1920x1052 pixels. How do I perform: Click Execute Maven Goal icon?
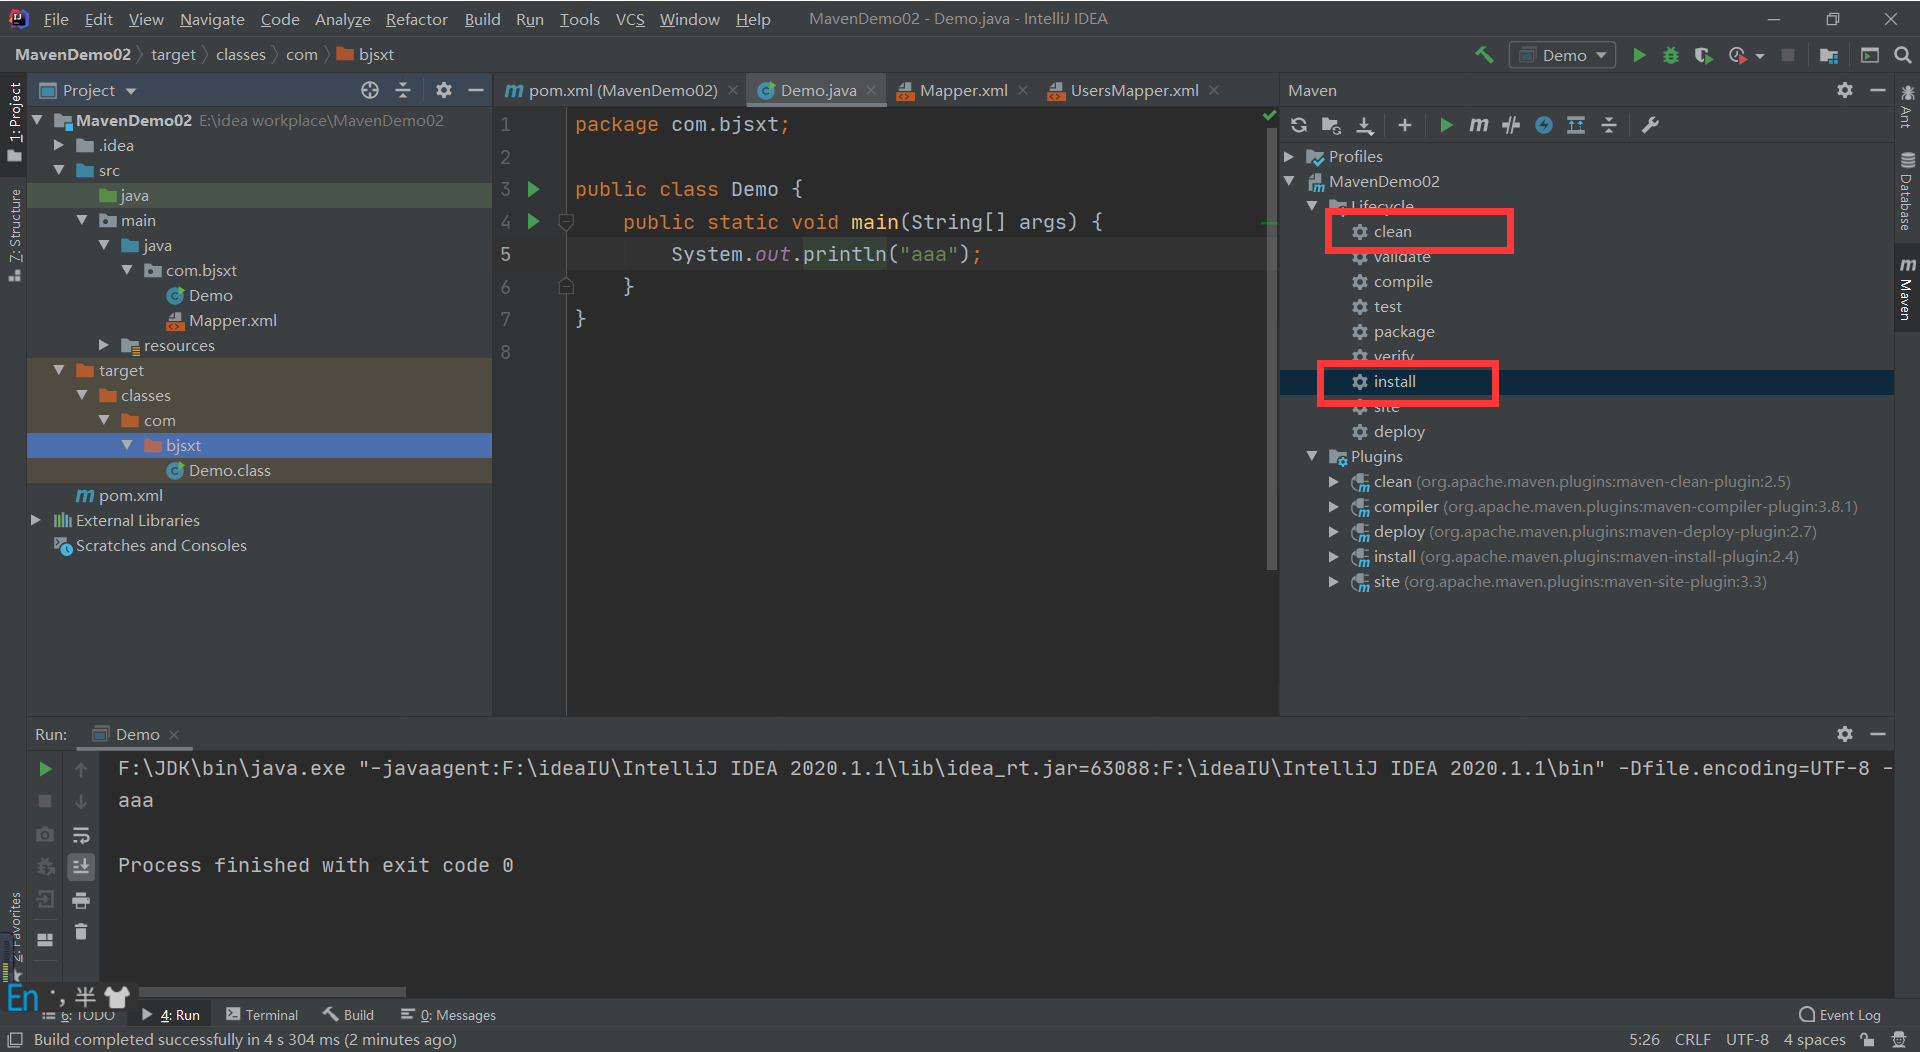point(1479,125)
